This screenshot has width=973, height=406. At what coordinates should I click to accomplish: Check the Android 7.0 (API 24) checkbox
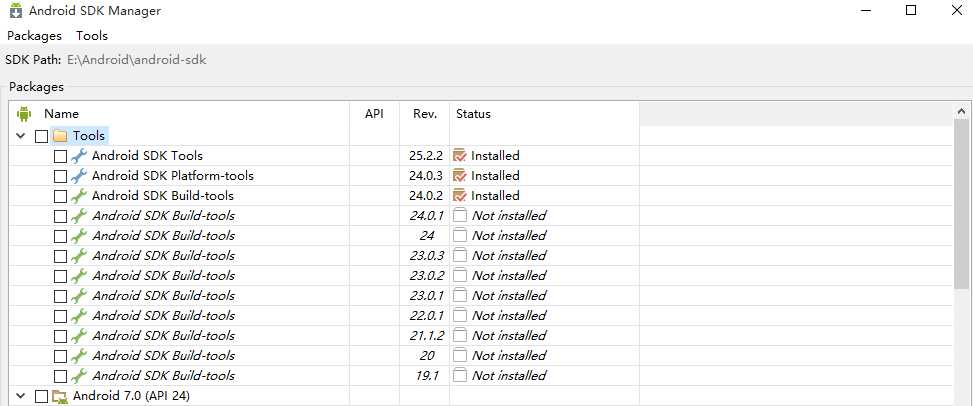pyautogui.click(x=42, y=396)
